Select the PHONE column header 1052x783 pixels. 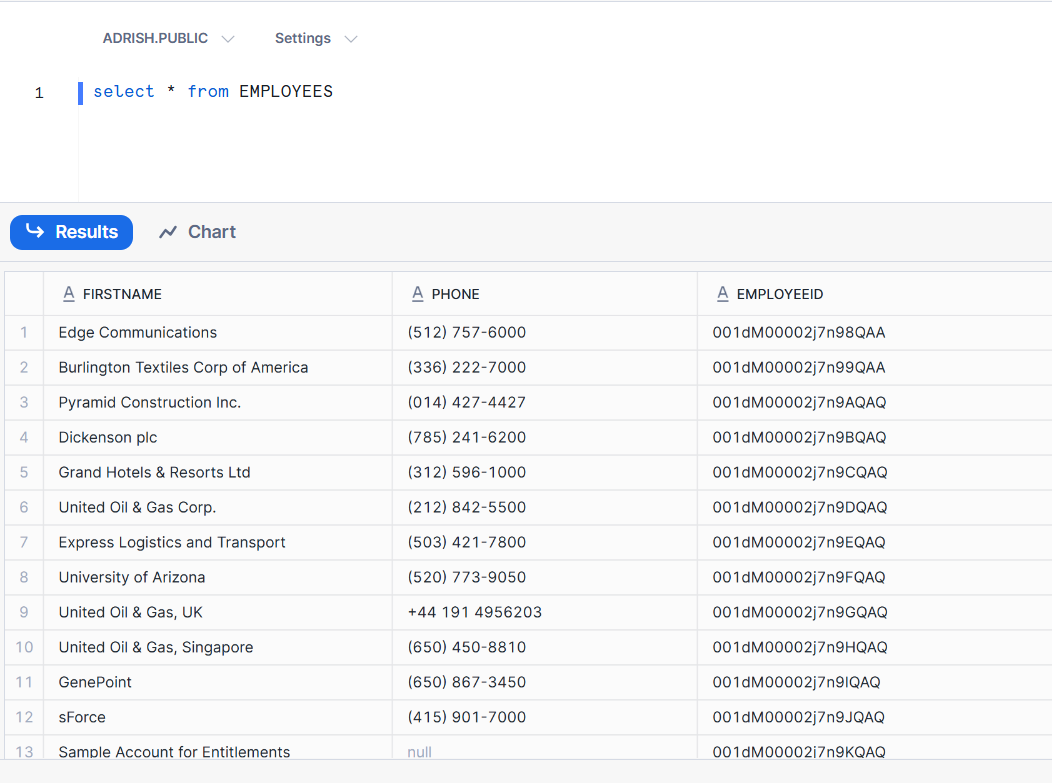pos(455,294)
